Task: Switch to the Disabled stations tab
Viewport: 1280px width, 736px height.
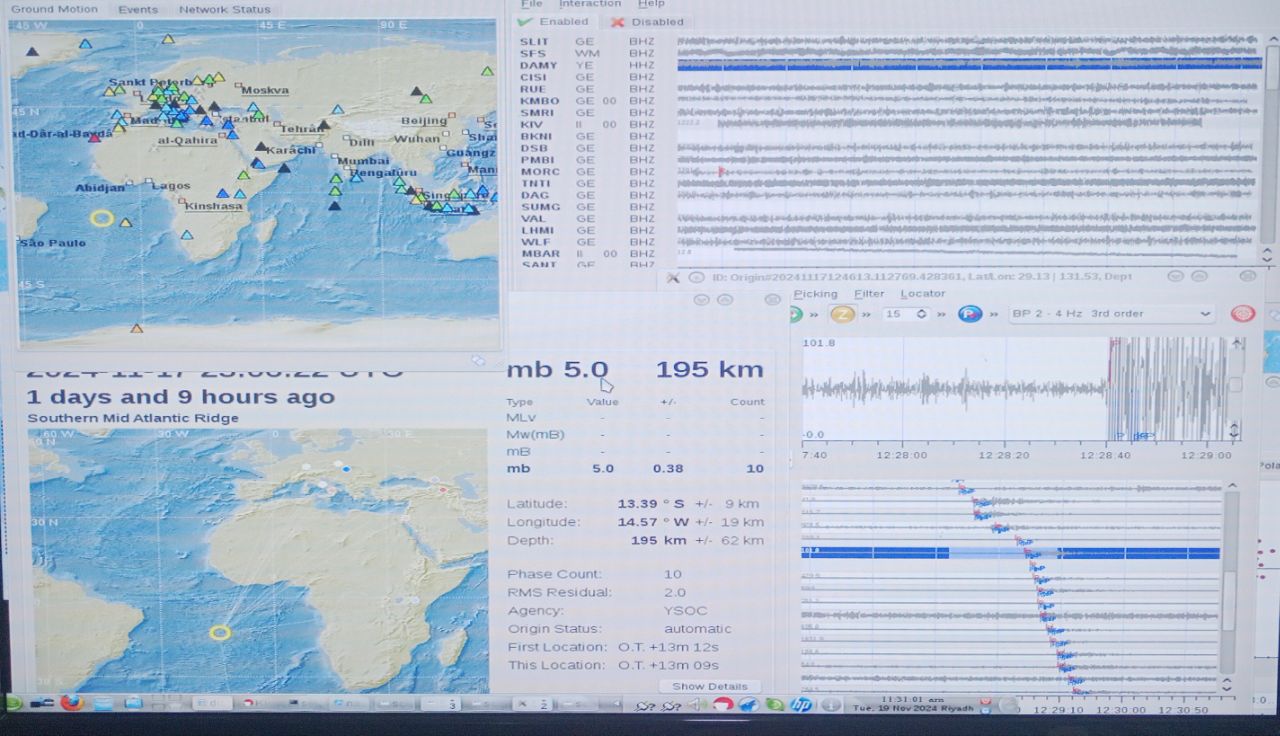Action: point(648,22)
